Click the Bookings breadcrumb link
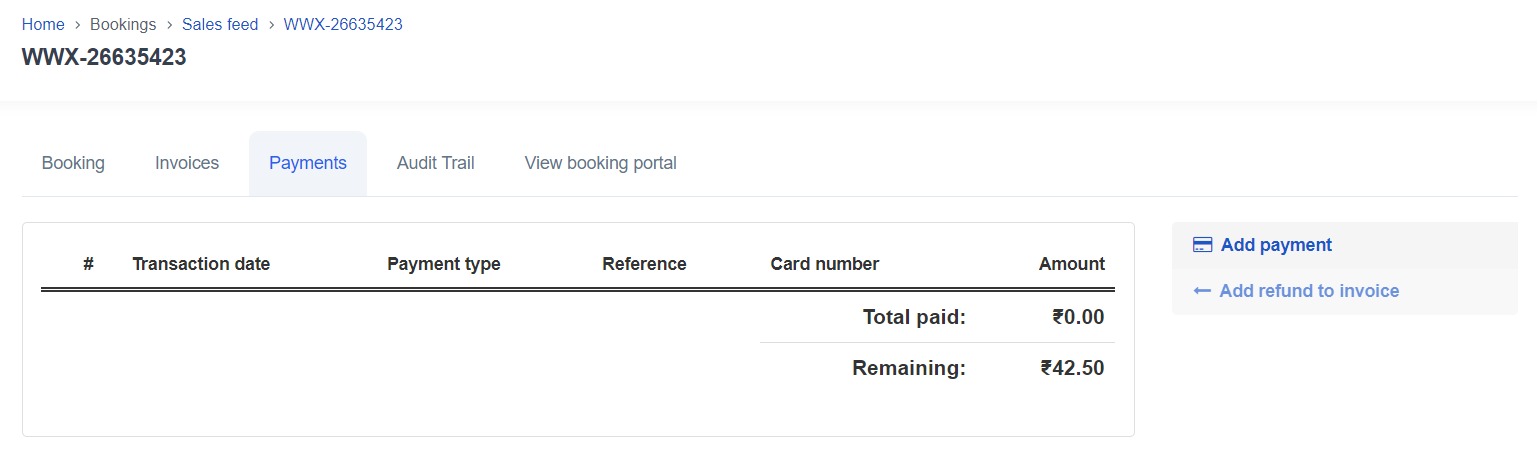The image size is (1537, 474). [x=123, y=24]
